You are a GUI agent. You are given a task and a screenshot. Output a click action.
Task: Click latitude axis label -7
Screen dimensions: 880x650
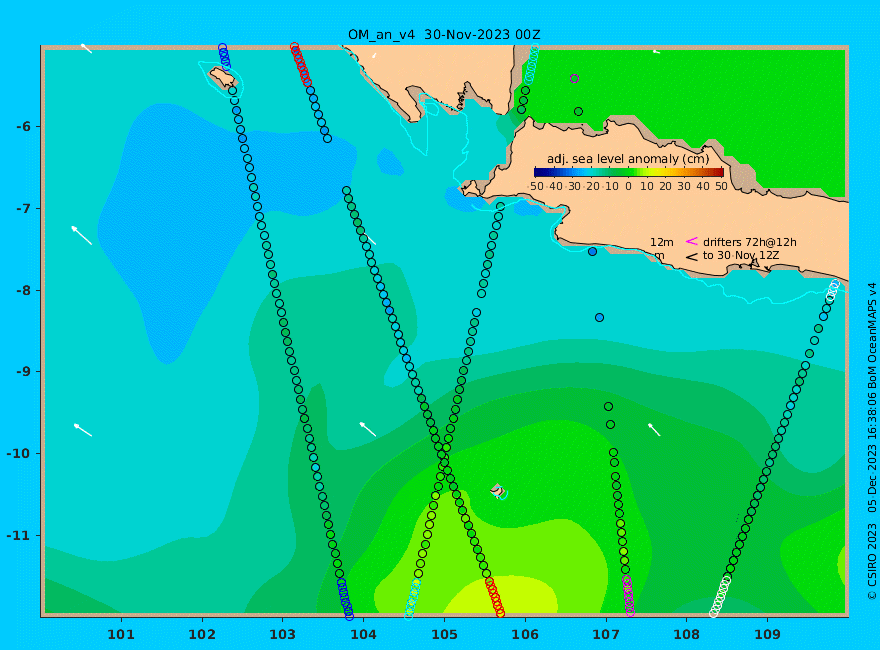(x=23, y=208)
